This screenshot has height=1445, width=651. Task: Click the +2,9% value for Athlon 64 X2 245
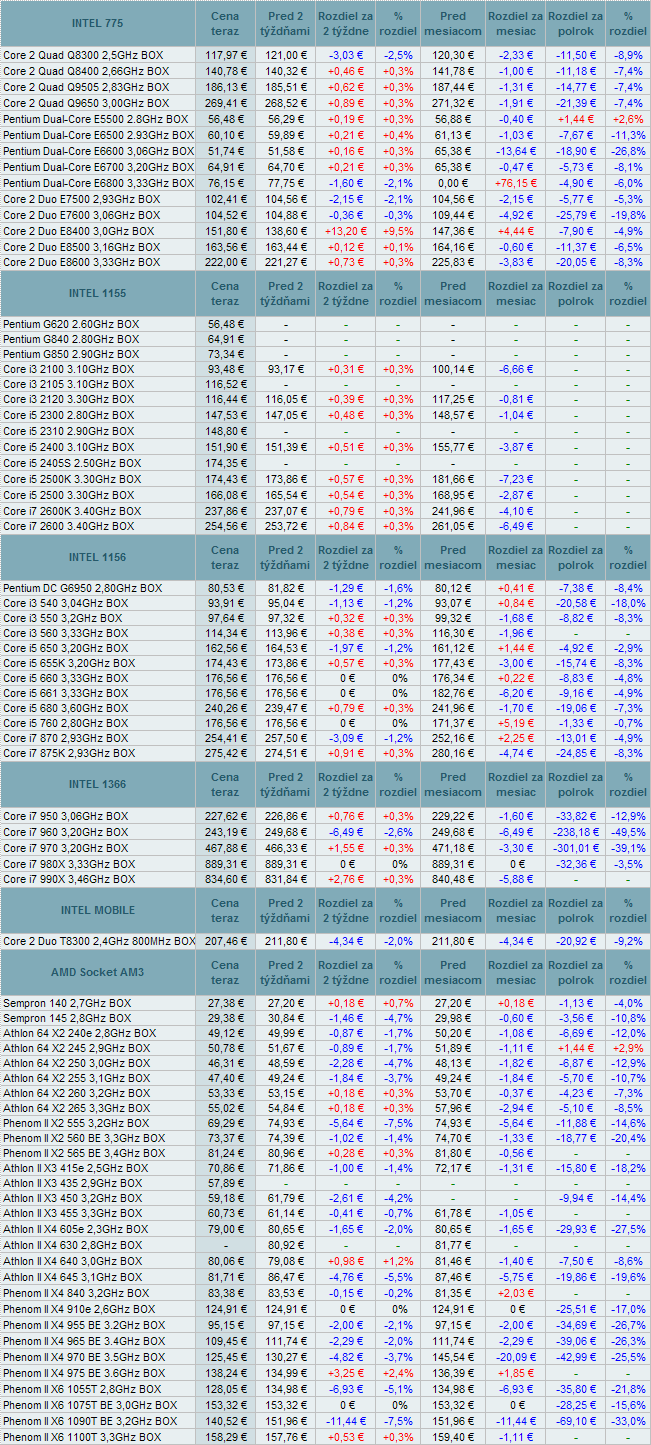(627, 1048)
